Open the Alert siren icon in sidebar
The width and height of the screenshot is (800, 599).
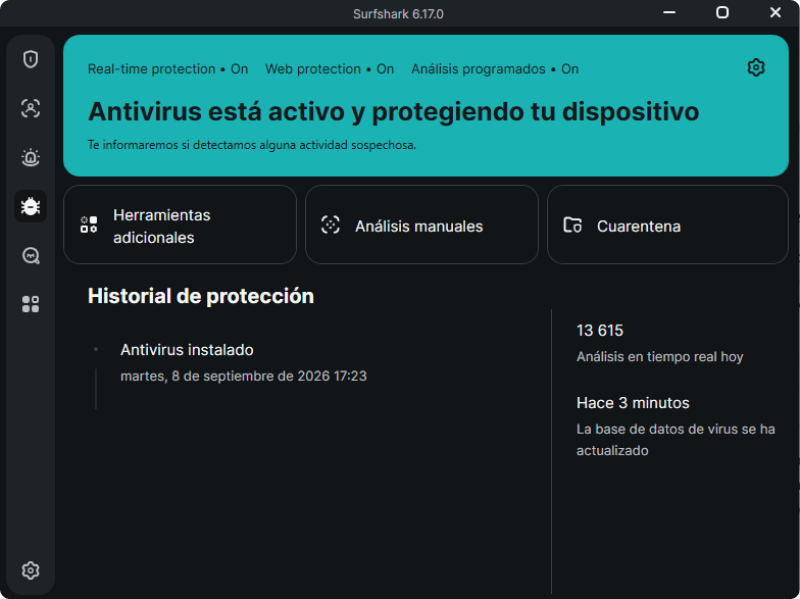click(x=31, y=157)
